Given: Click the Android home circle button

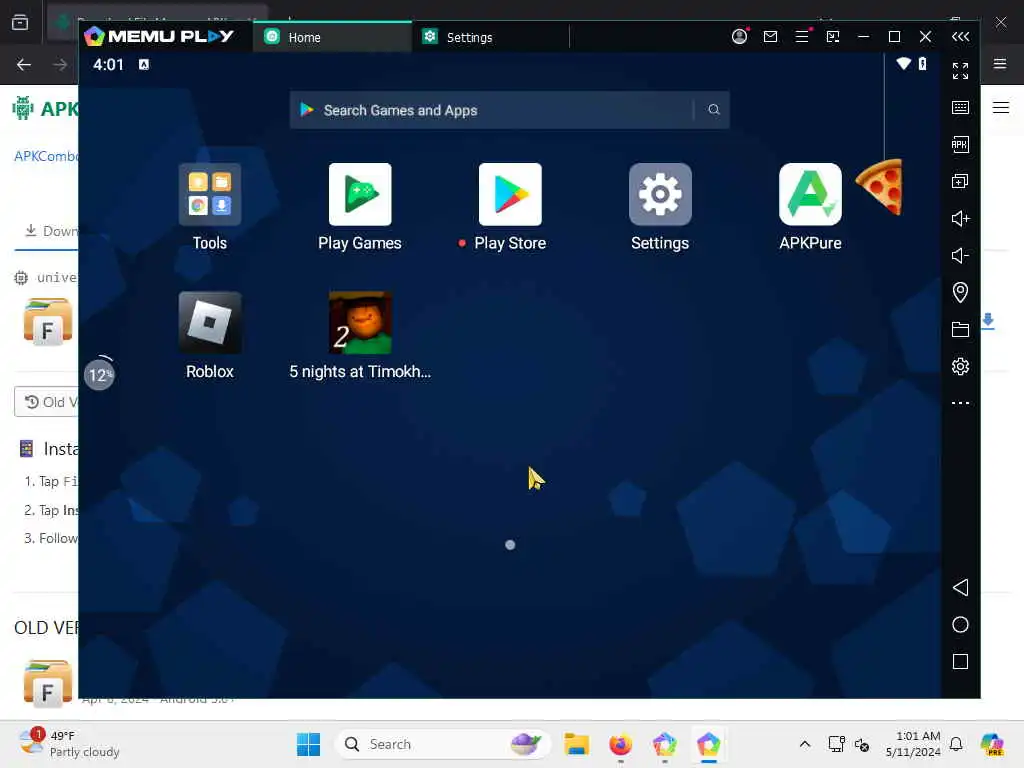Looking at the screenshot, I should coord(960,624).
